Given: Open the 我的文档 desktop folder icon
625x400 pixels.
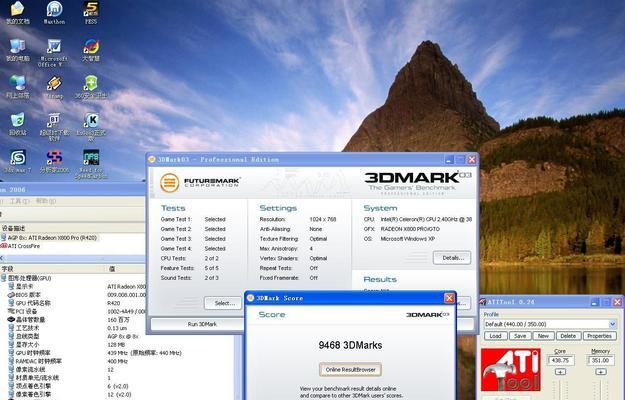Looking at the screenshot, I should pos(17,13).
